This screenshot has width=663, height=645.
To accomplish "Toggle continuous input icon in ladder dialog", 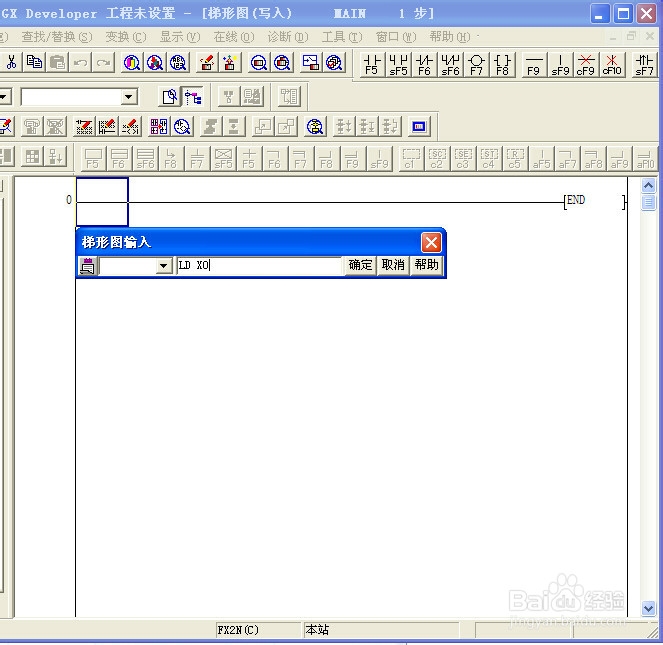I will coord(88,266).
